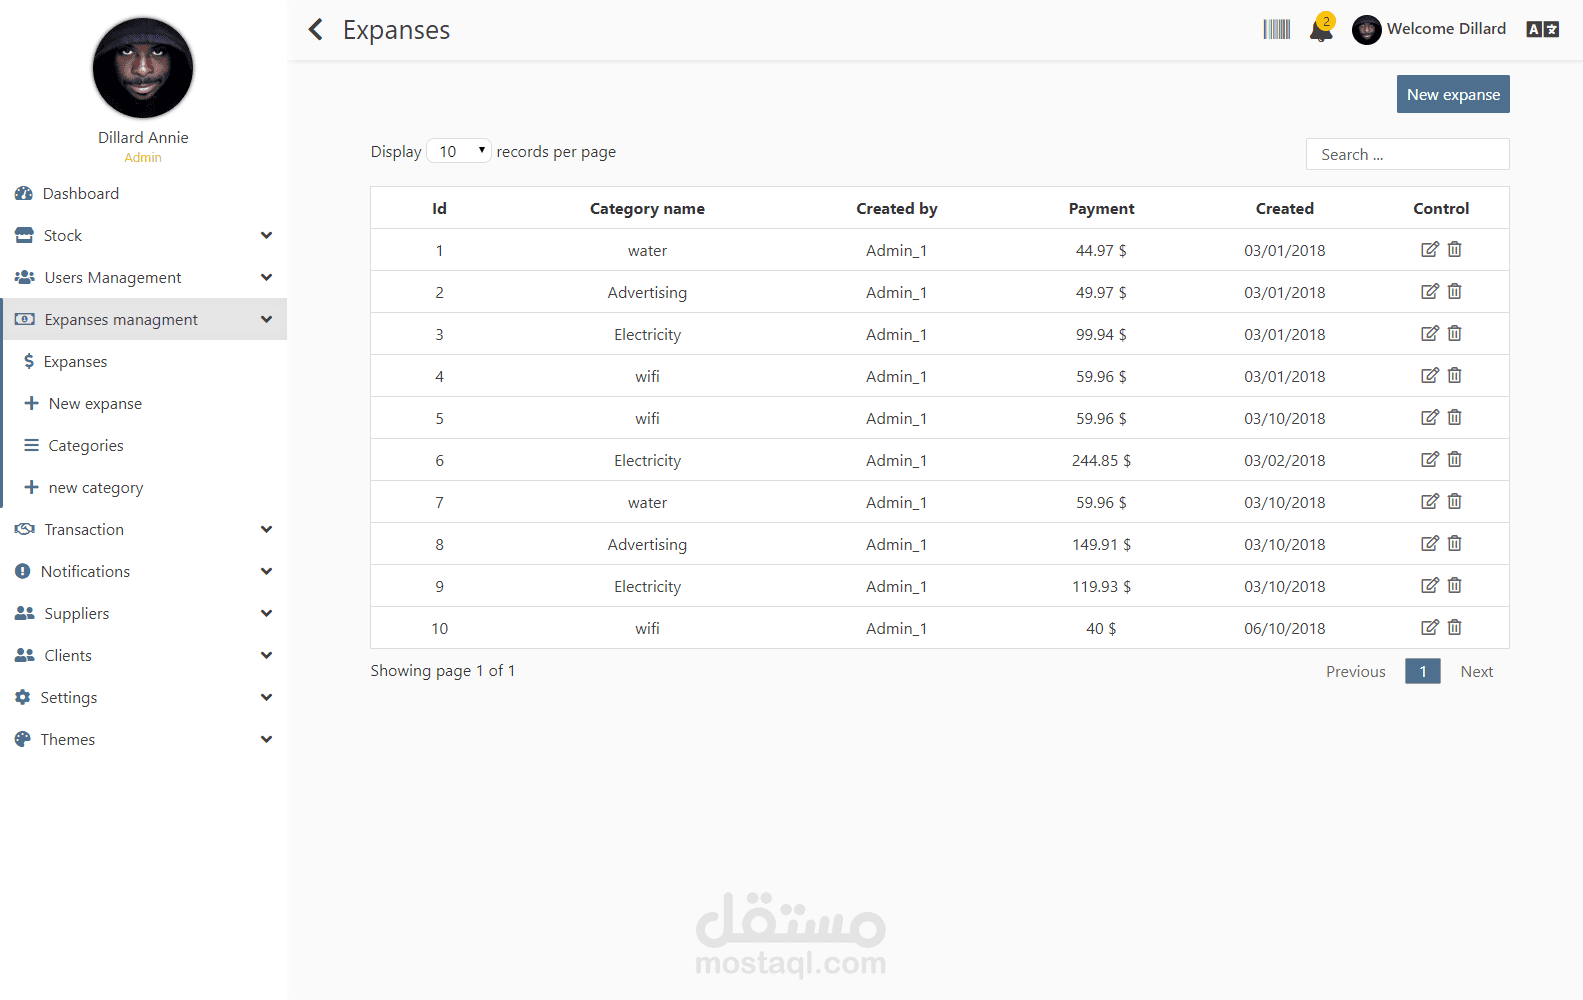Delete the 244.85 $ Electricity expense
Screen dimensions: 1583x1000
(1455, 459)
